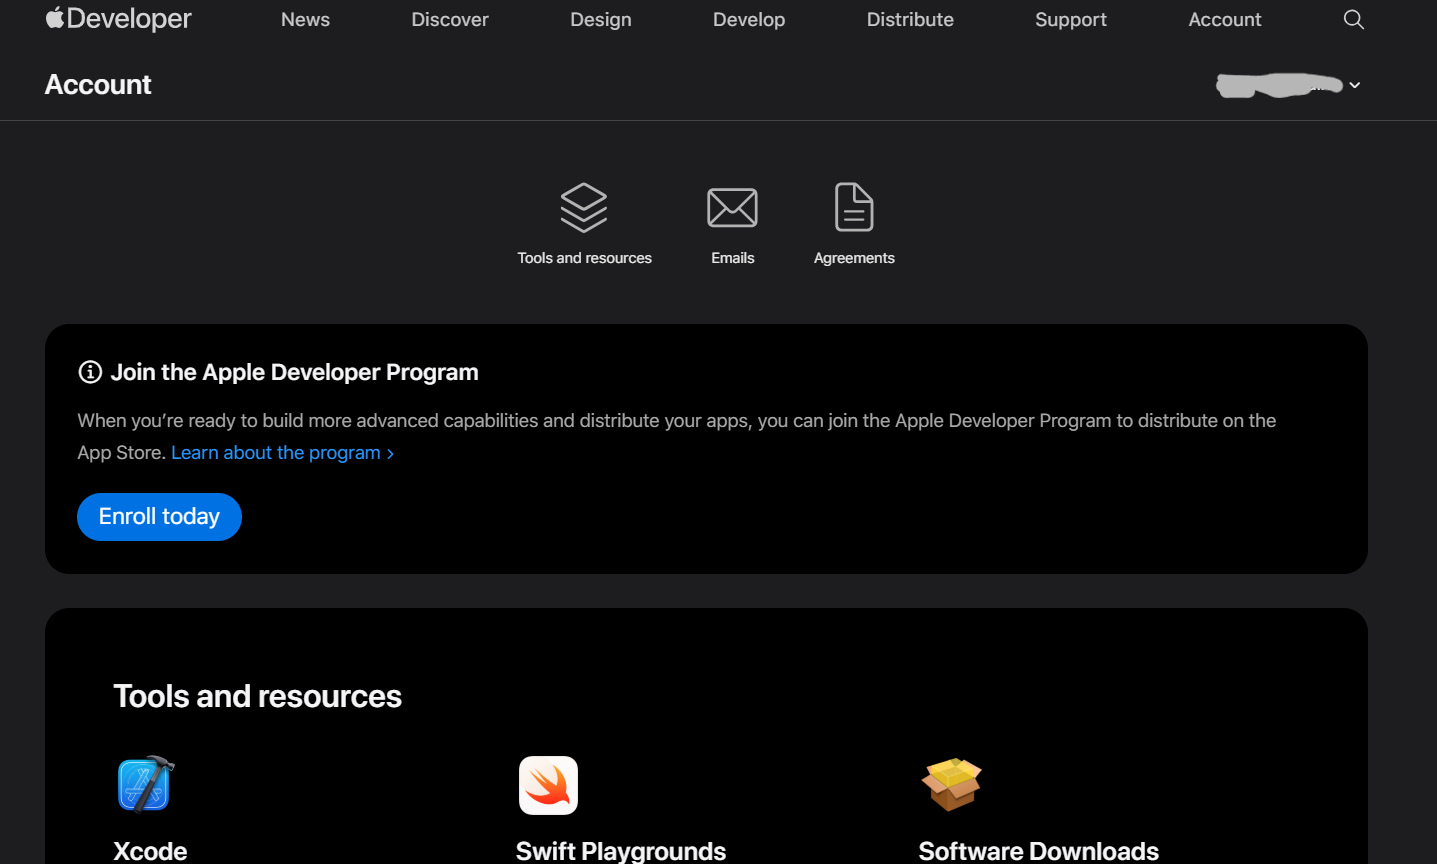
Task: Open the Emails envelope icon
Action: 732,208
